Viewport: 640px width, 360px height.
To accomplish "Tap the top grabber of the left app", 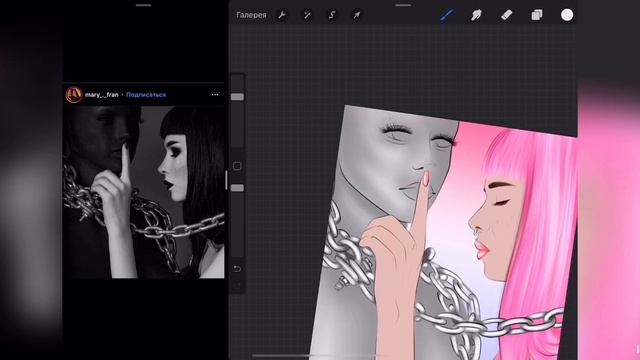I will point(144,5).
